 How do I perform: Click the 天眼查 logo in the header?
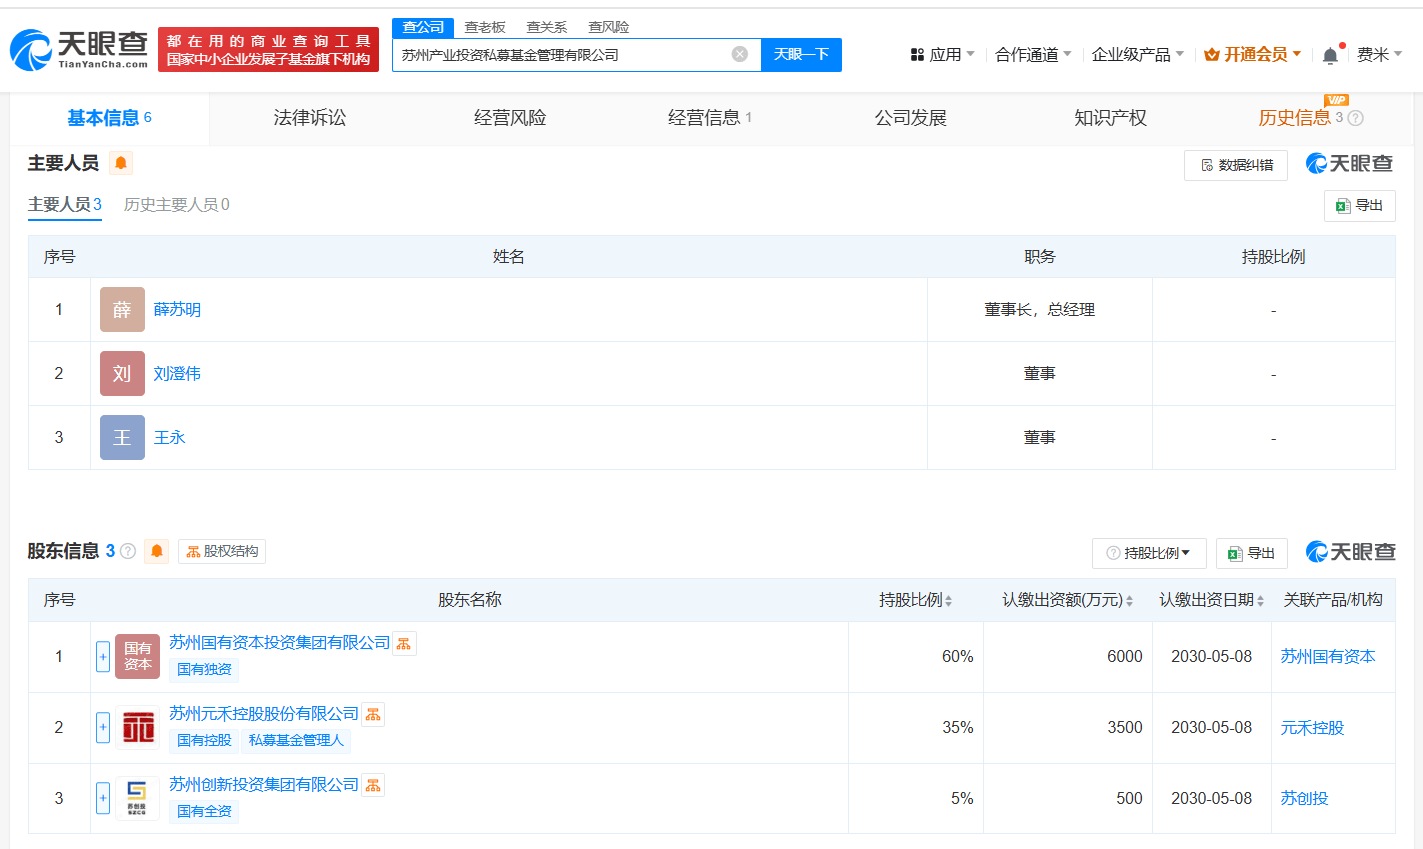click(80, 49)
